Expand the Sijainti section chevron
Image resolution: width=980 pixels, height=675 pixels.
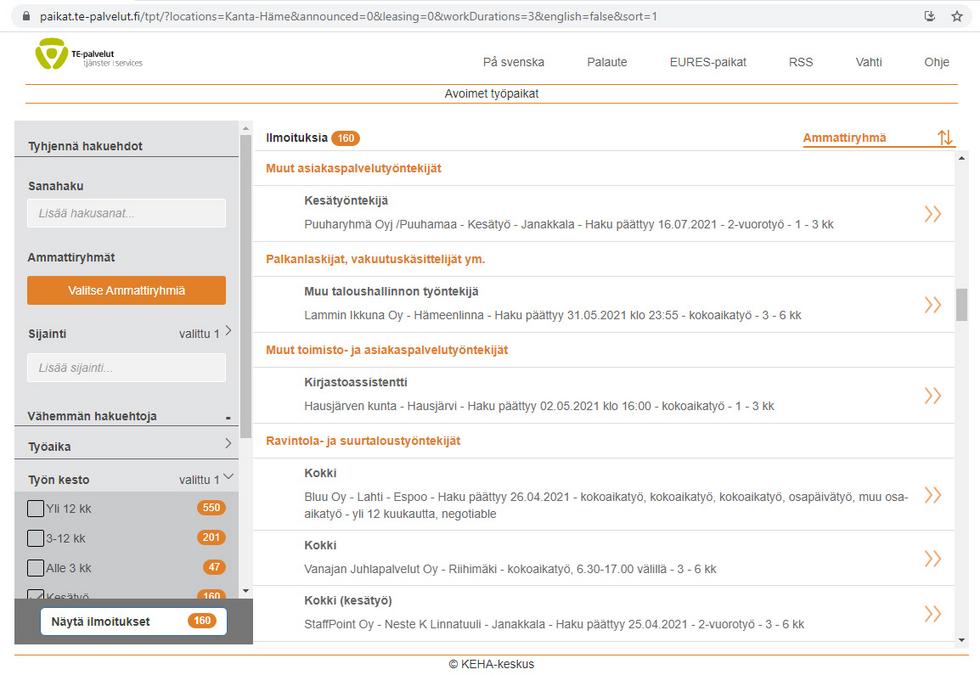228,331
